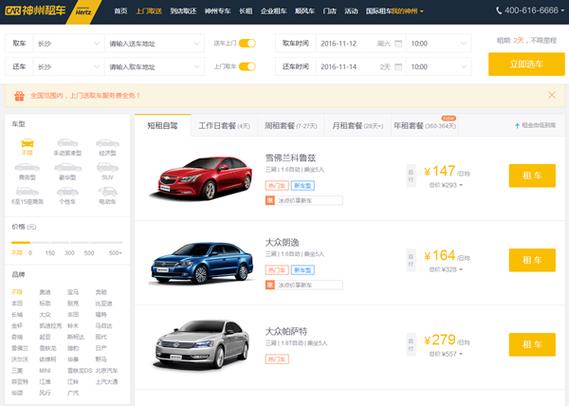
Task: Click the phone icon beside 400-616-6666
Action: coord(499,11)
